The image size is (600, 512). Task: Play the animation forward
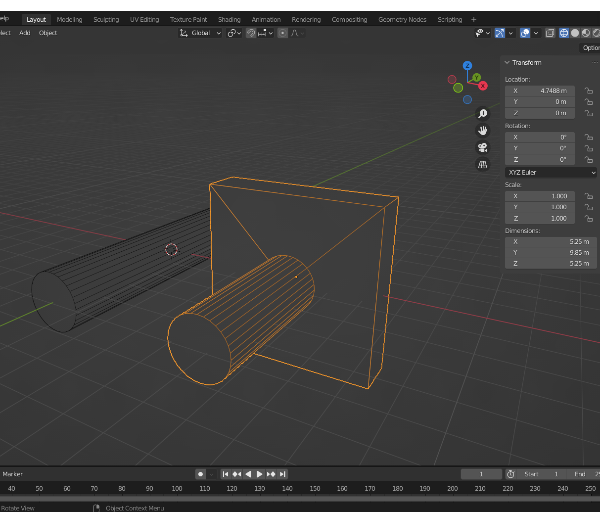click(x=259, y=474)
